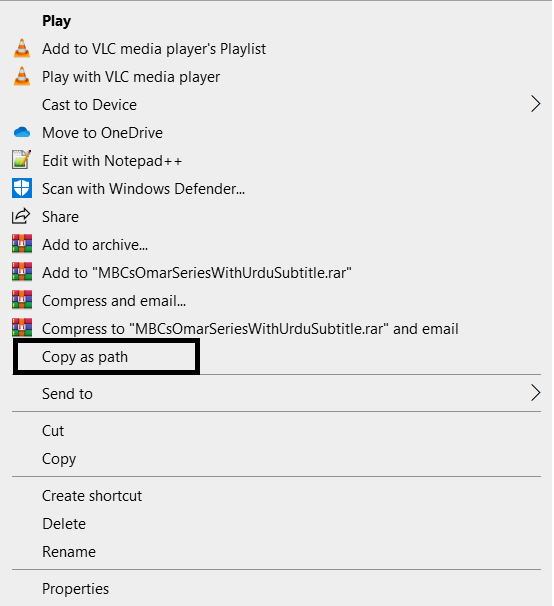Viewport: 554px width, 606px height.
Task: Click the Share arrow icon
Action: tap(21, 216)
